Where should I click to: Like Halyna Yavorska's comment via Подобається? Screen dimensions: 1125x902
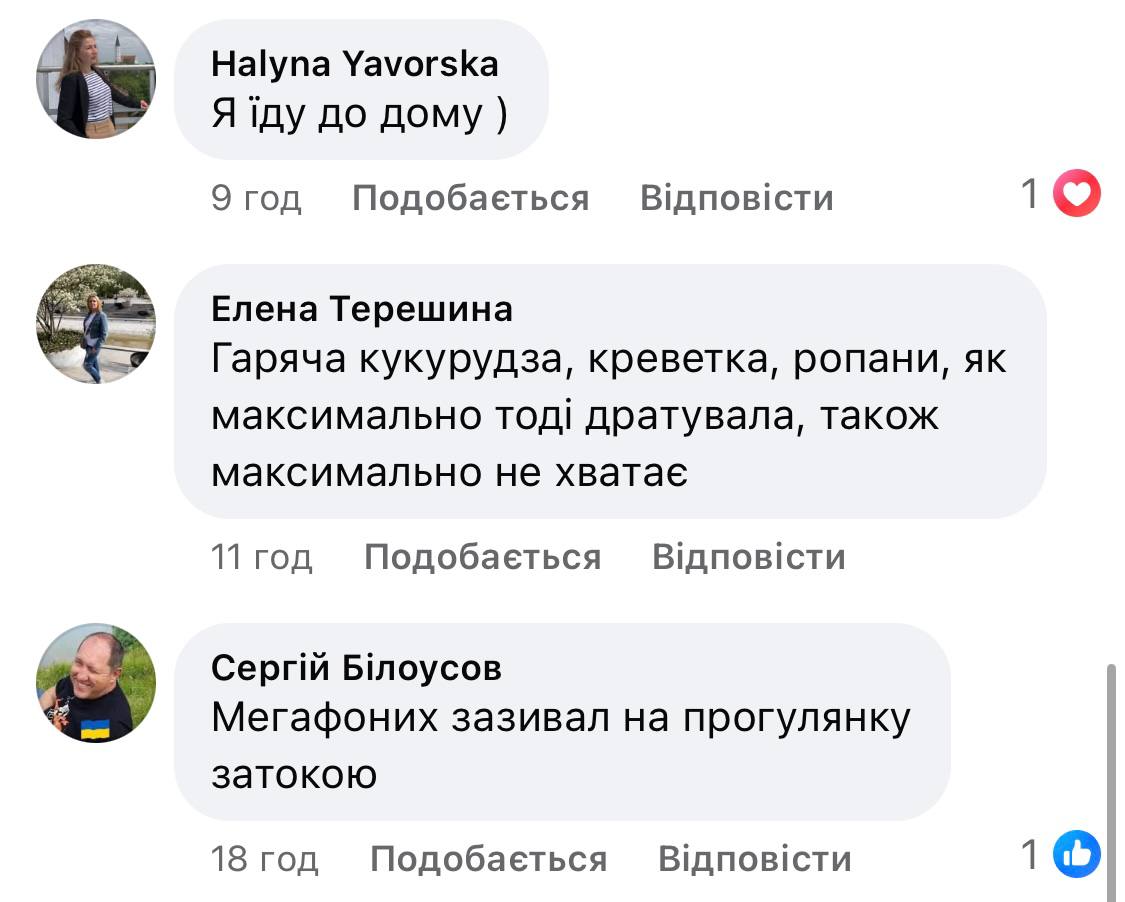coord(470,198)
